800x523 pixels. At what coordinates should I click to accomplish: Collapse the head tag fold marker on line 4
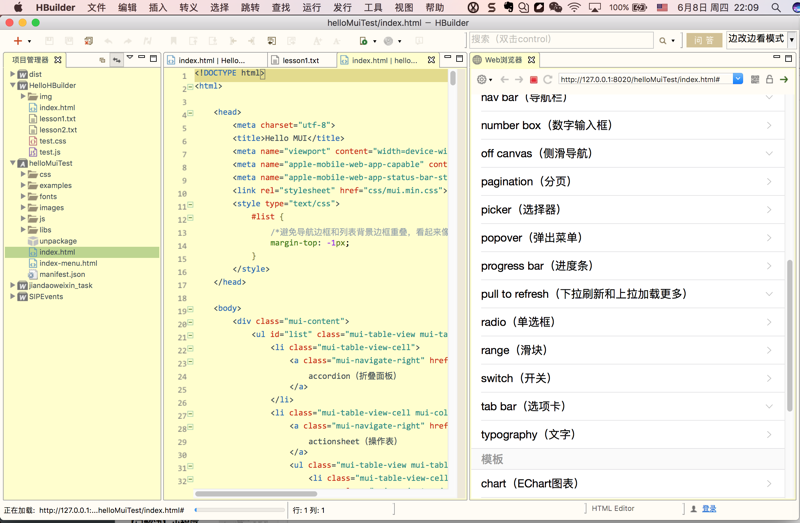pyautogui.click(x=190, y=113)
